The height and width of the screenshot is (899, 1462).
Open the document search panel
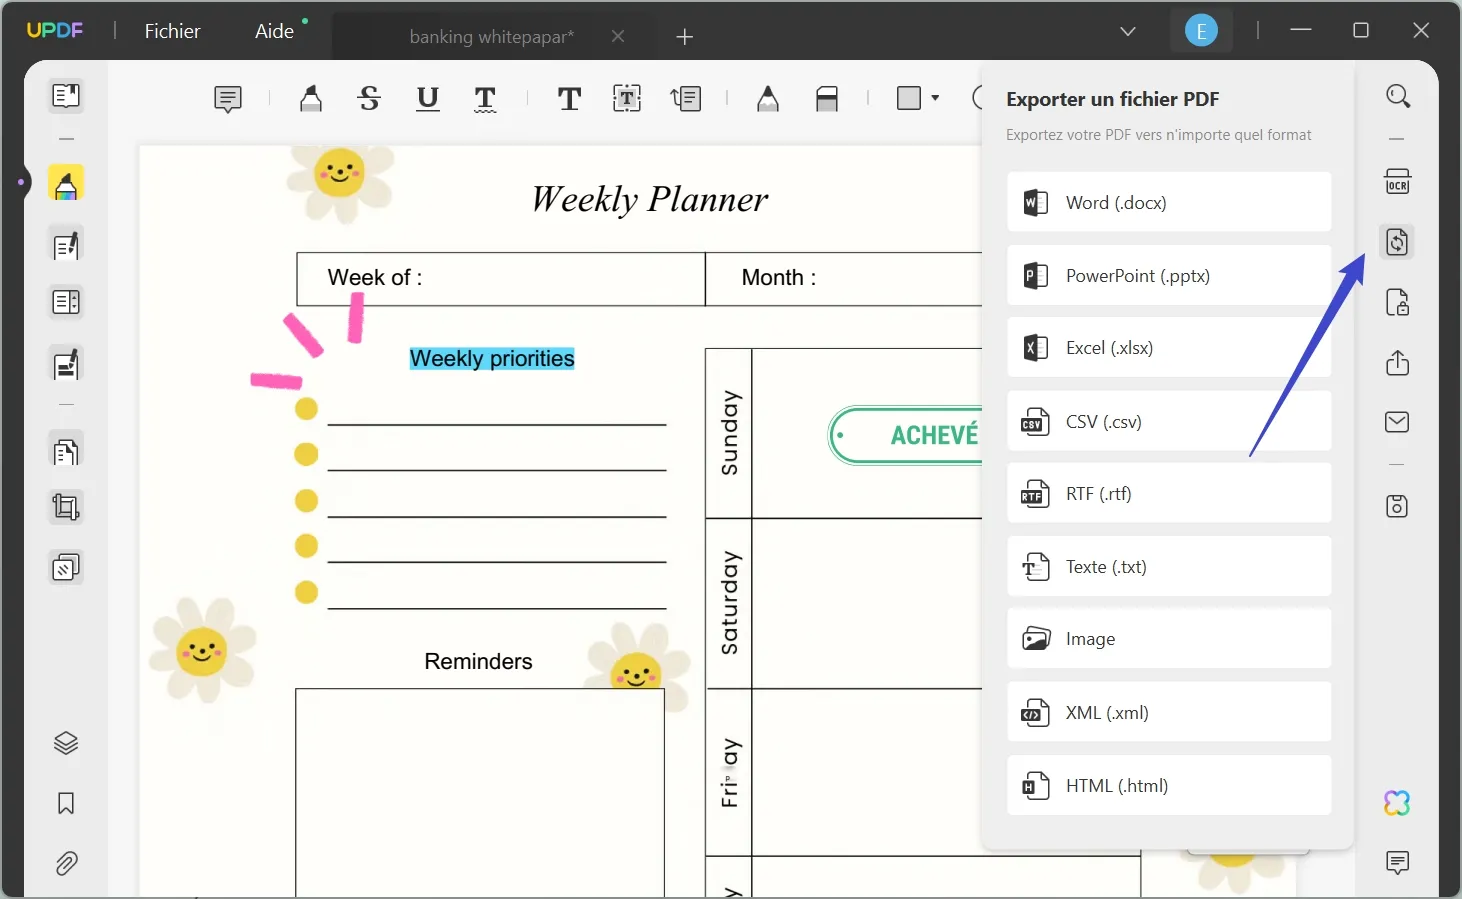(1397, 95)
